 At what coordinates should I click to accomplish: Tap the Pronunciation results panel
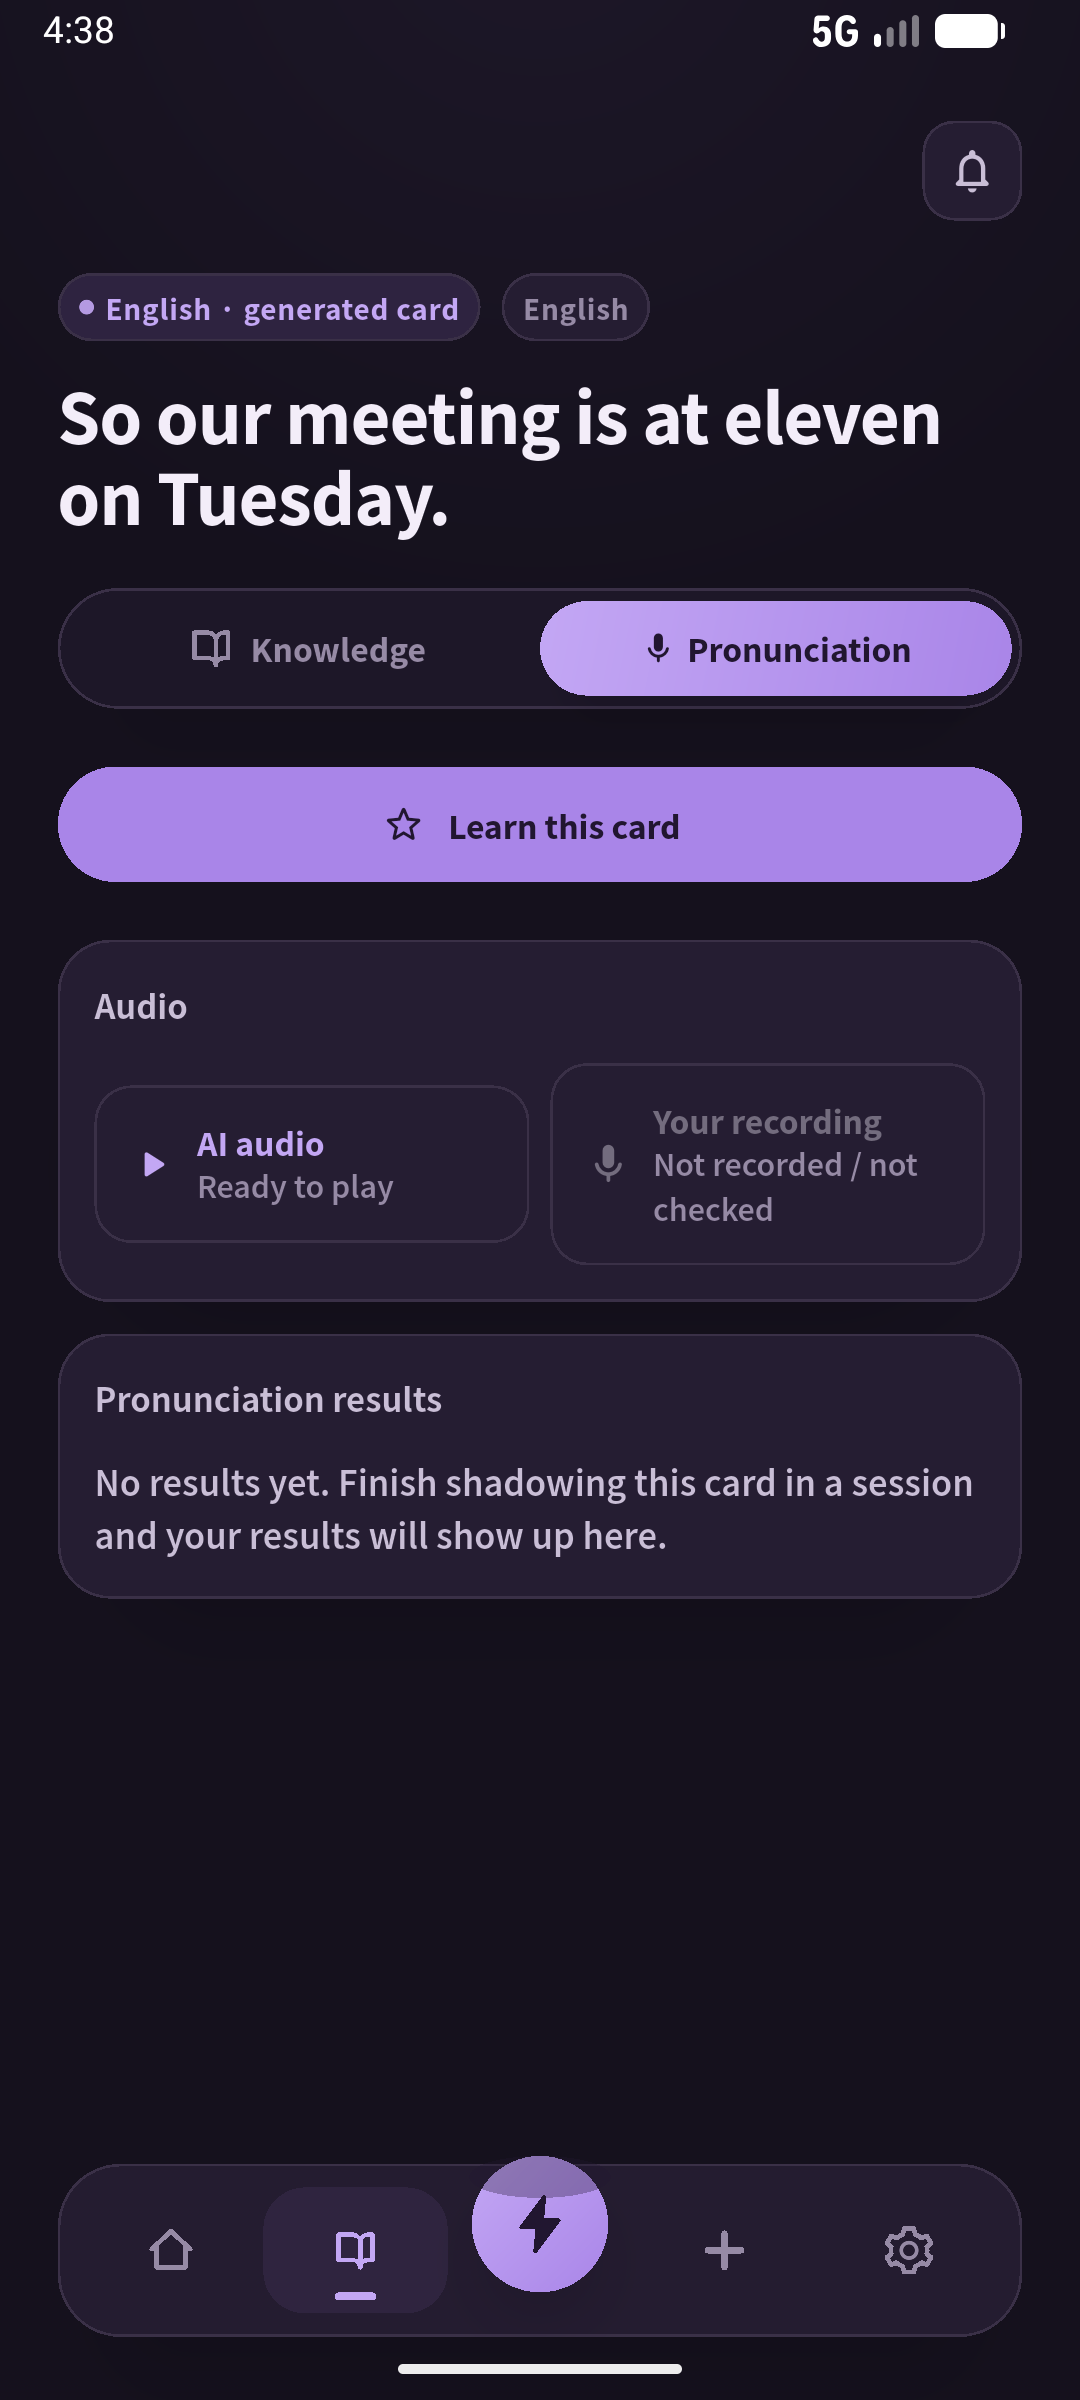[540, 1466]
